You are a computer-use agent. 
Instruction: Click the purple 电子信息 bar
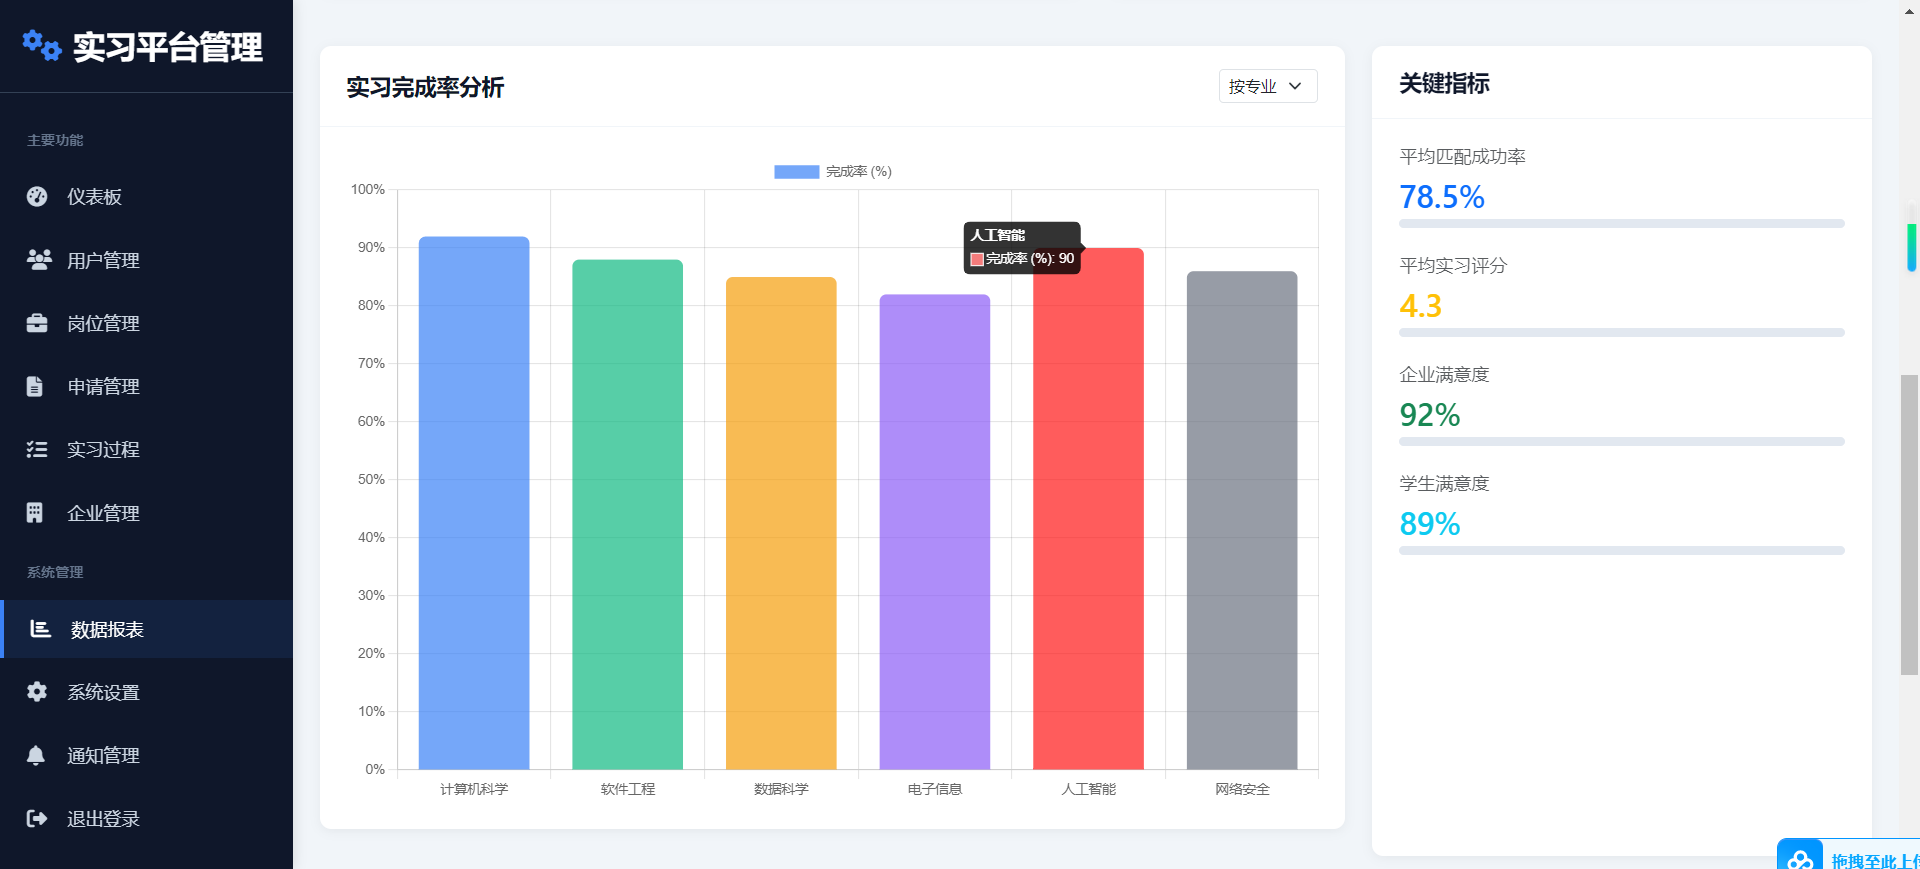[935, 532]
